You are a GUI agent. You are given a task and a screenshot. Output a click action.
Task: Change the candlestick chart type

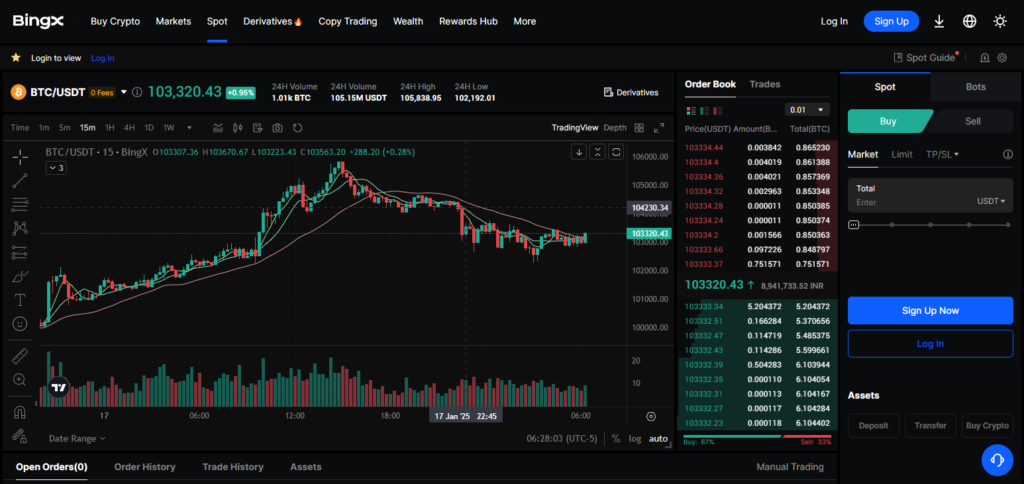[x=238, y=127]
